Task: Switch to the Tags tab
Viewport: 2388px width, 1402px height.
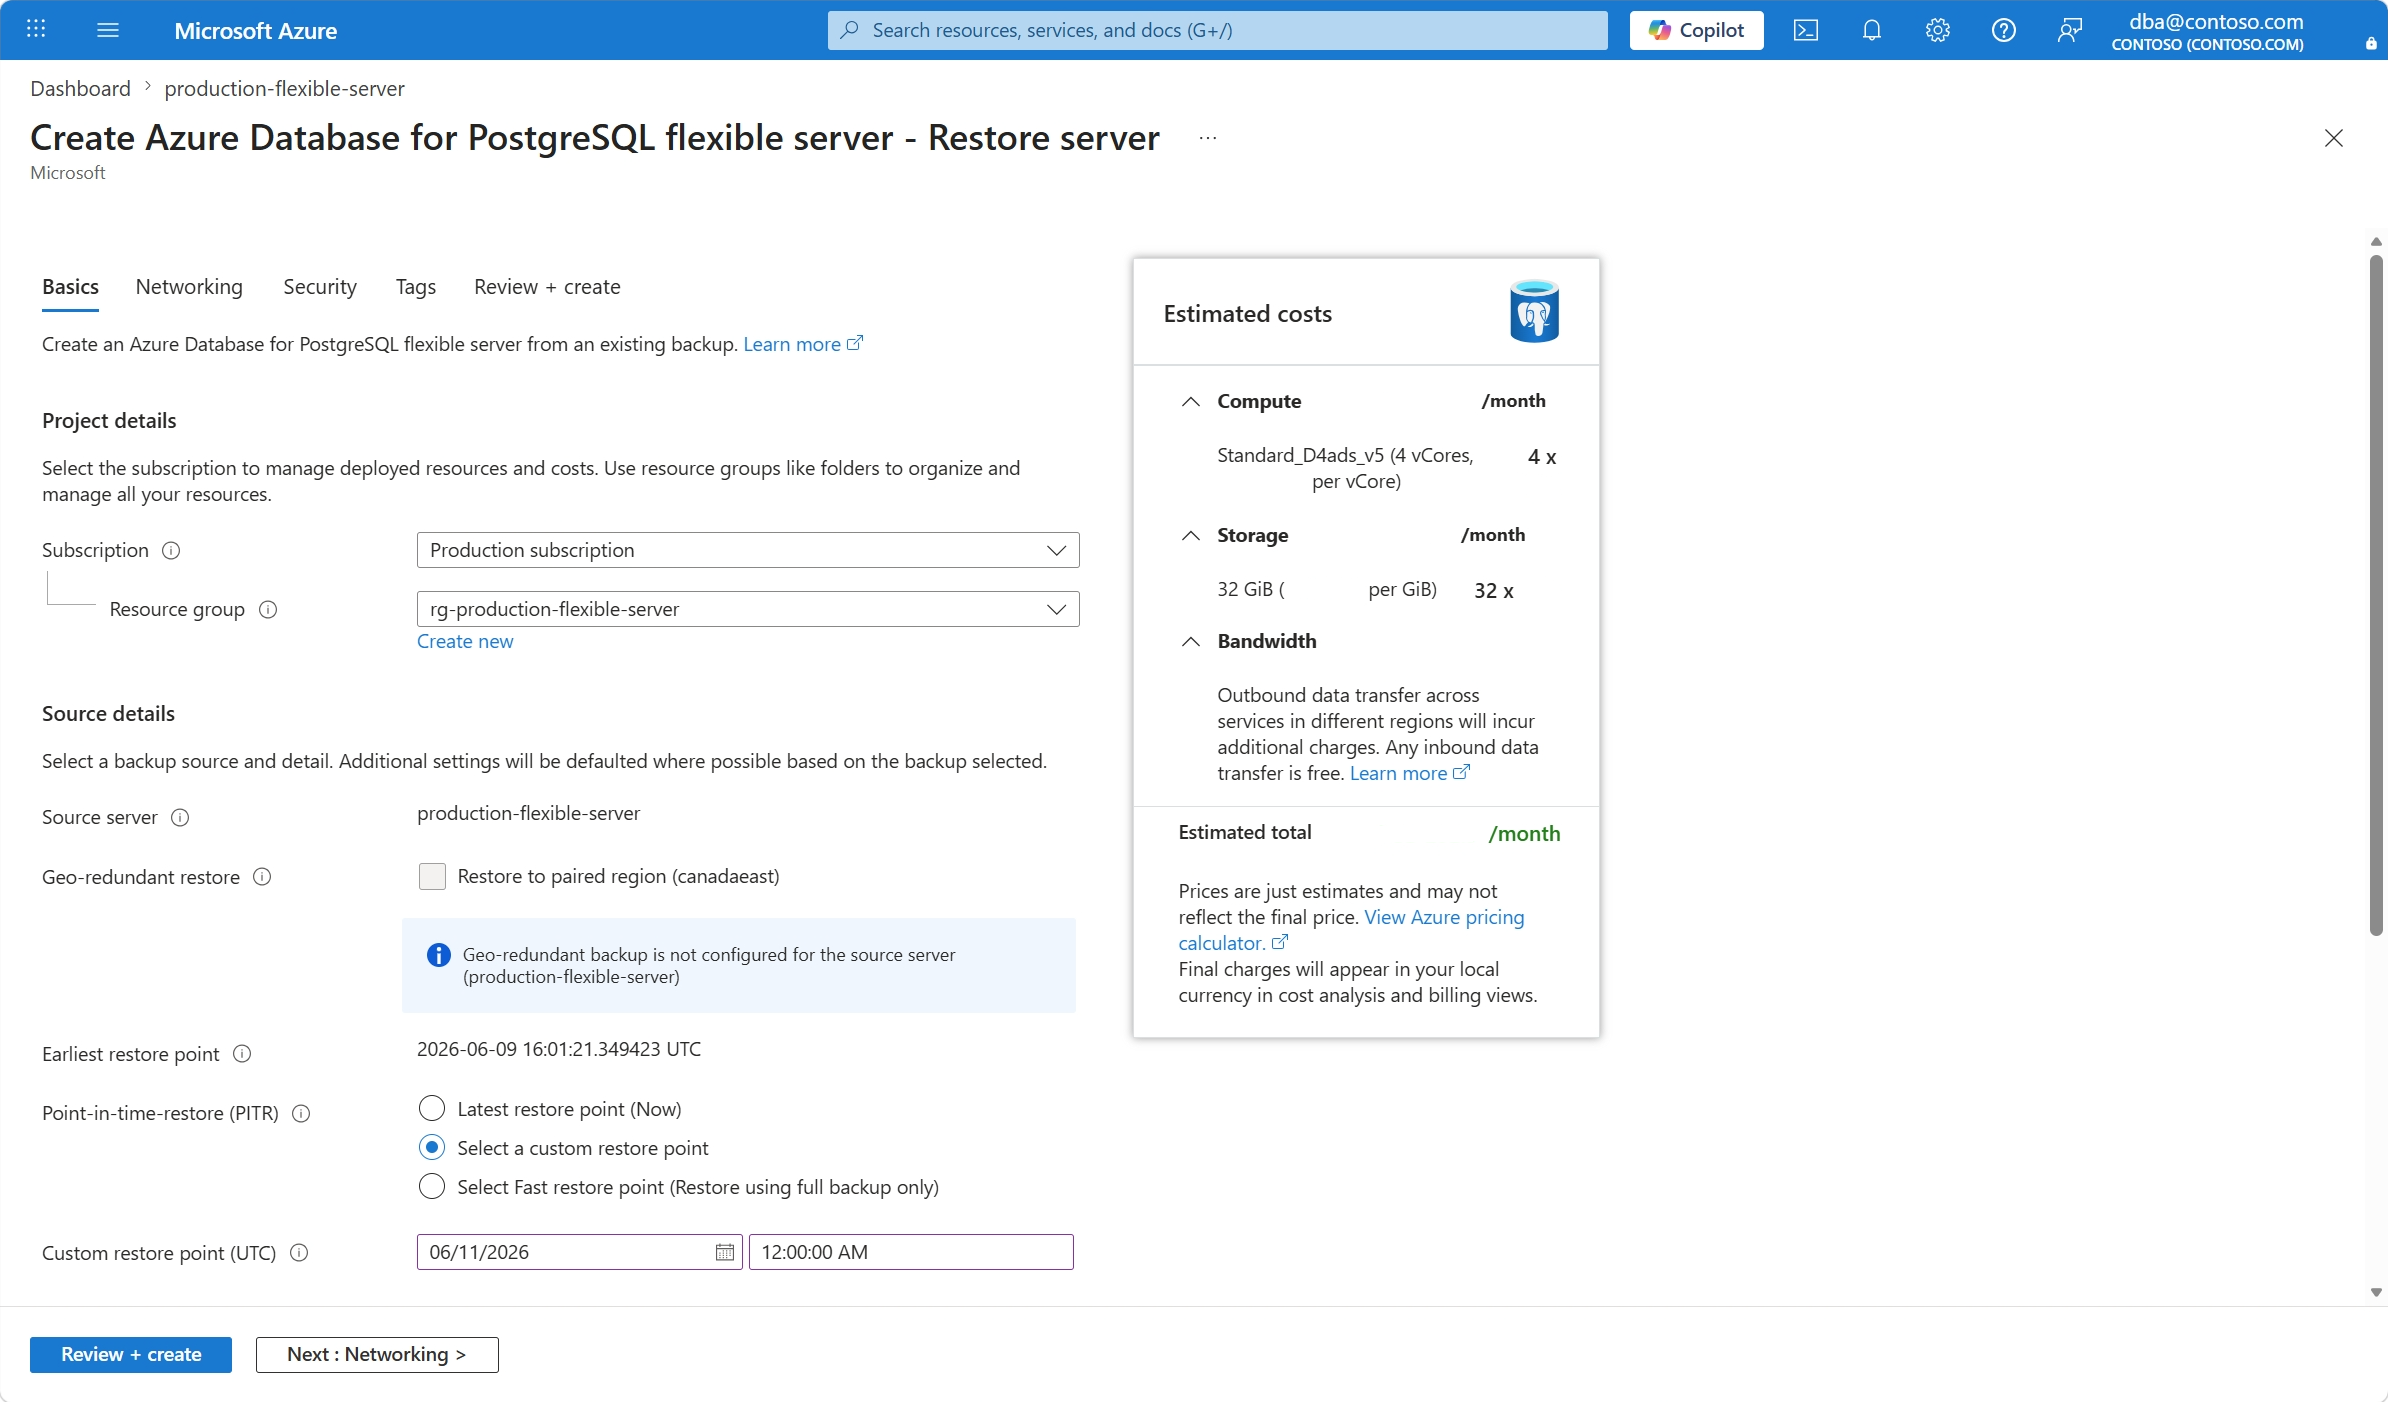Action: 415,287
